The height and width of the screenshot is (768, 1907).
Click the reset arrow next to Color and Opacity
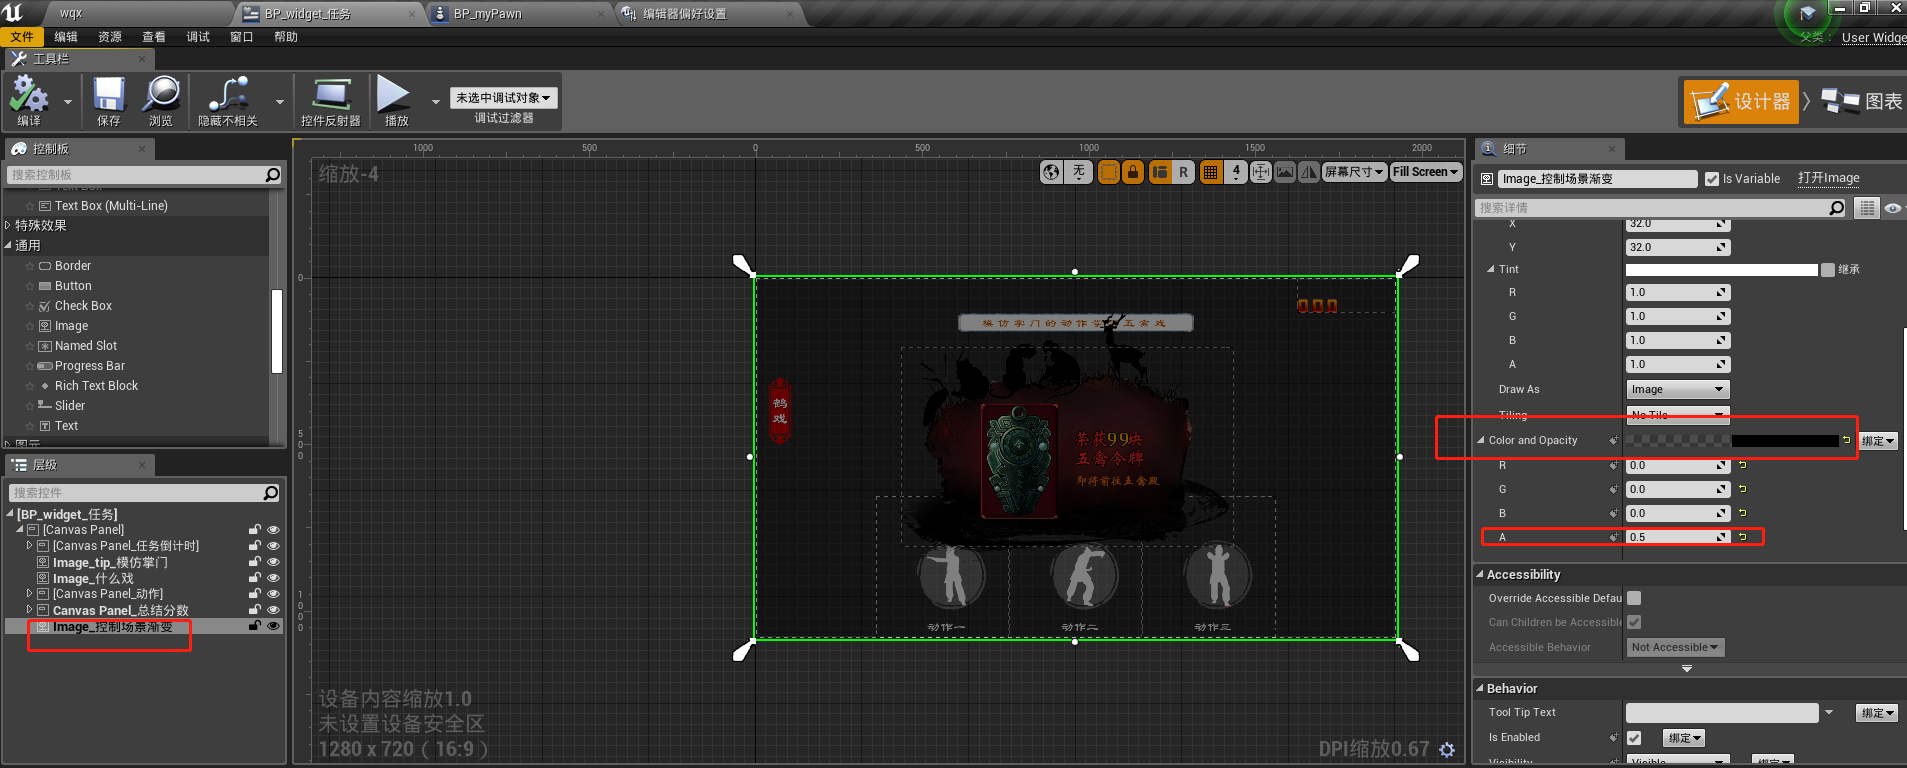click(x=1847, y=440)
